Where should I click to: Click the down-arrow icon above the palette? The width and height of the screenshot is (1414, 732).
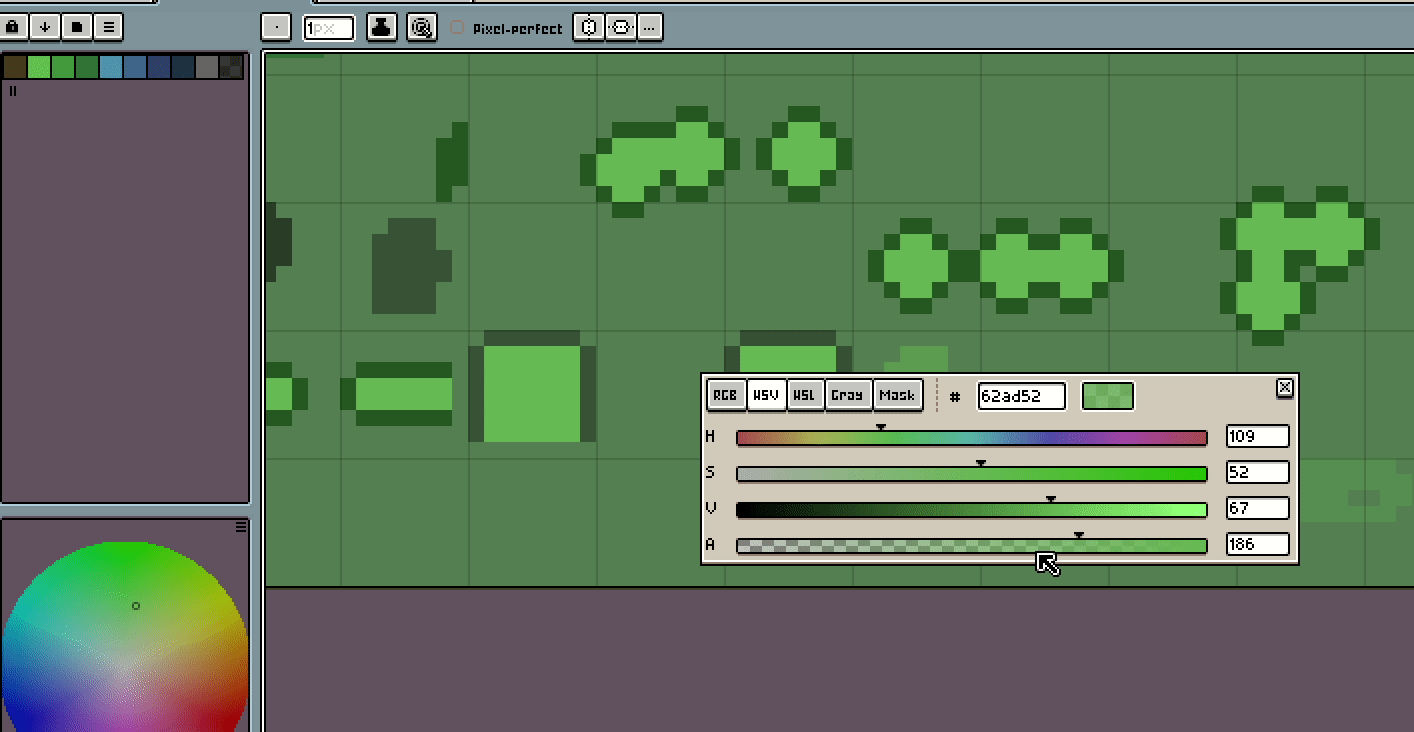pyautogui.click(x=44, y=27)
